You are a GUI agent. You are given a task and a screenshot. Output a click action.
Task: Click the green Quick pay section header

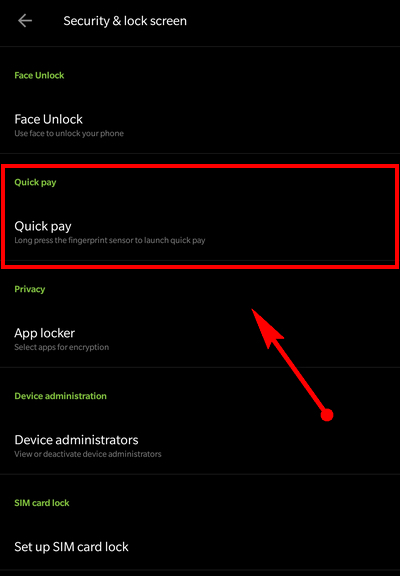[x=35, y=183]
